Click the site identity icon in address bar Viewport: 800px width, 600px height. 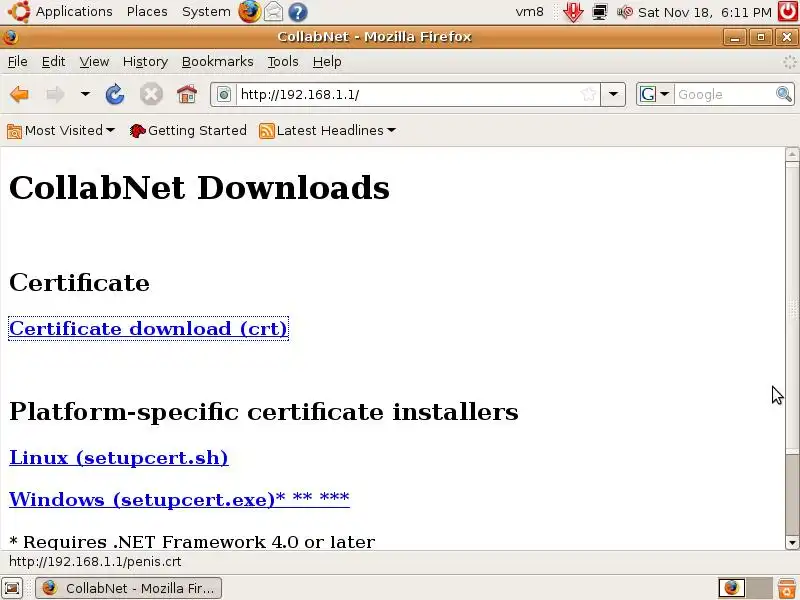pos(224,94)
